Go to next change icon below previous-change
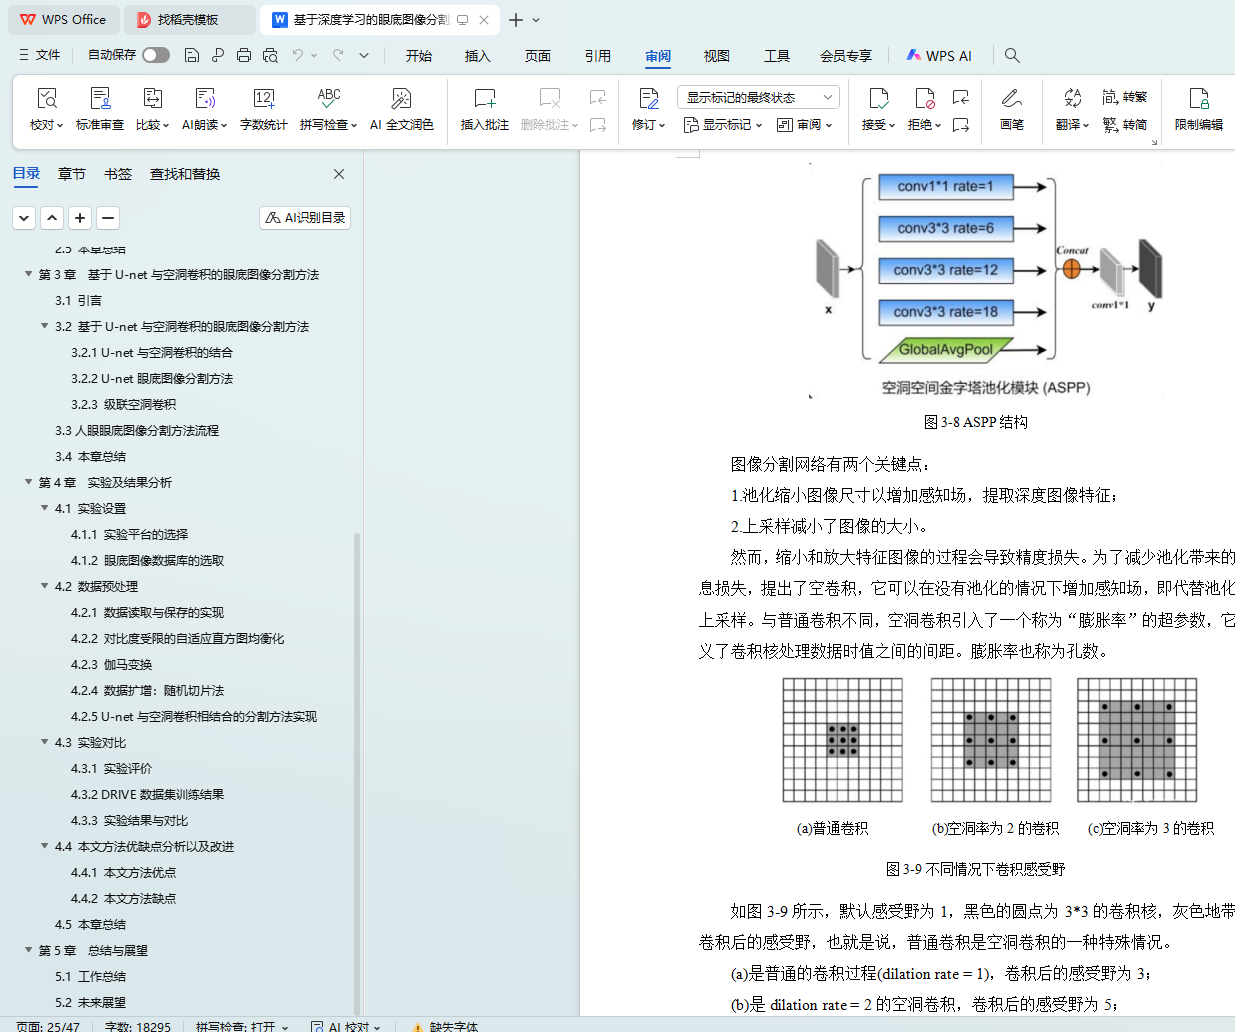The image size is (1235, 1032). tap(961, 125)
